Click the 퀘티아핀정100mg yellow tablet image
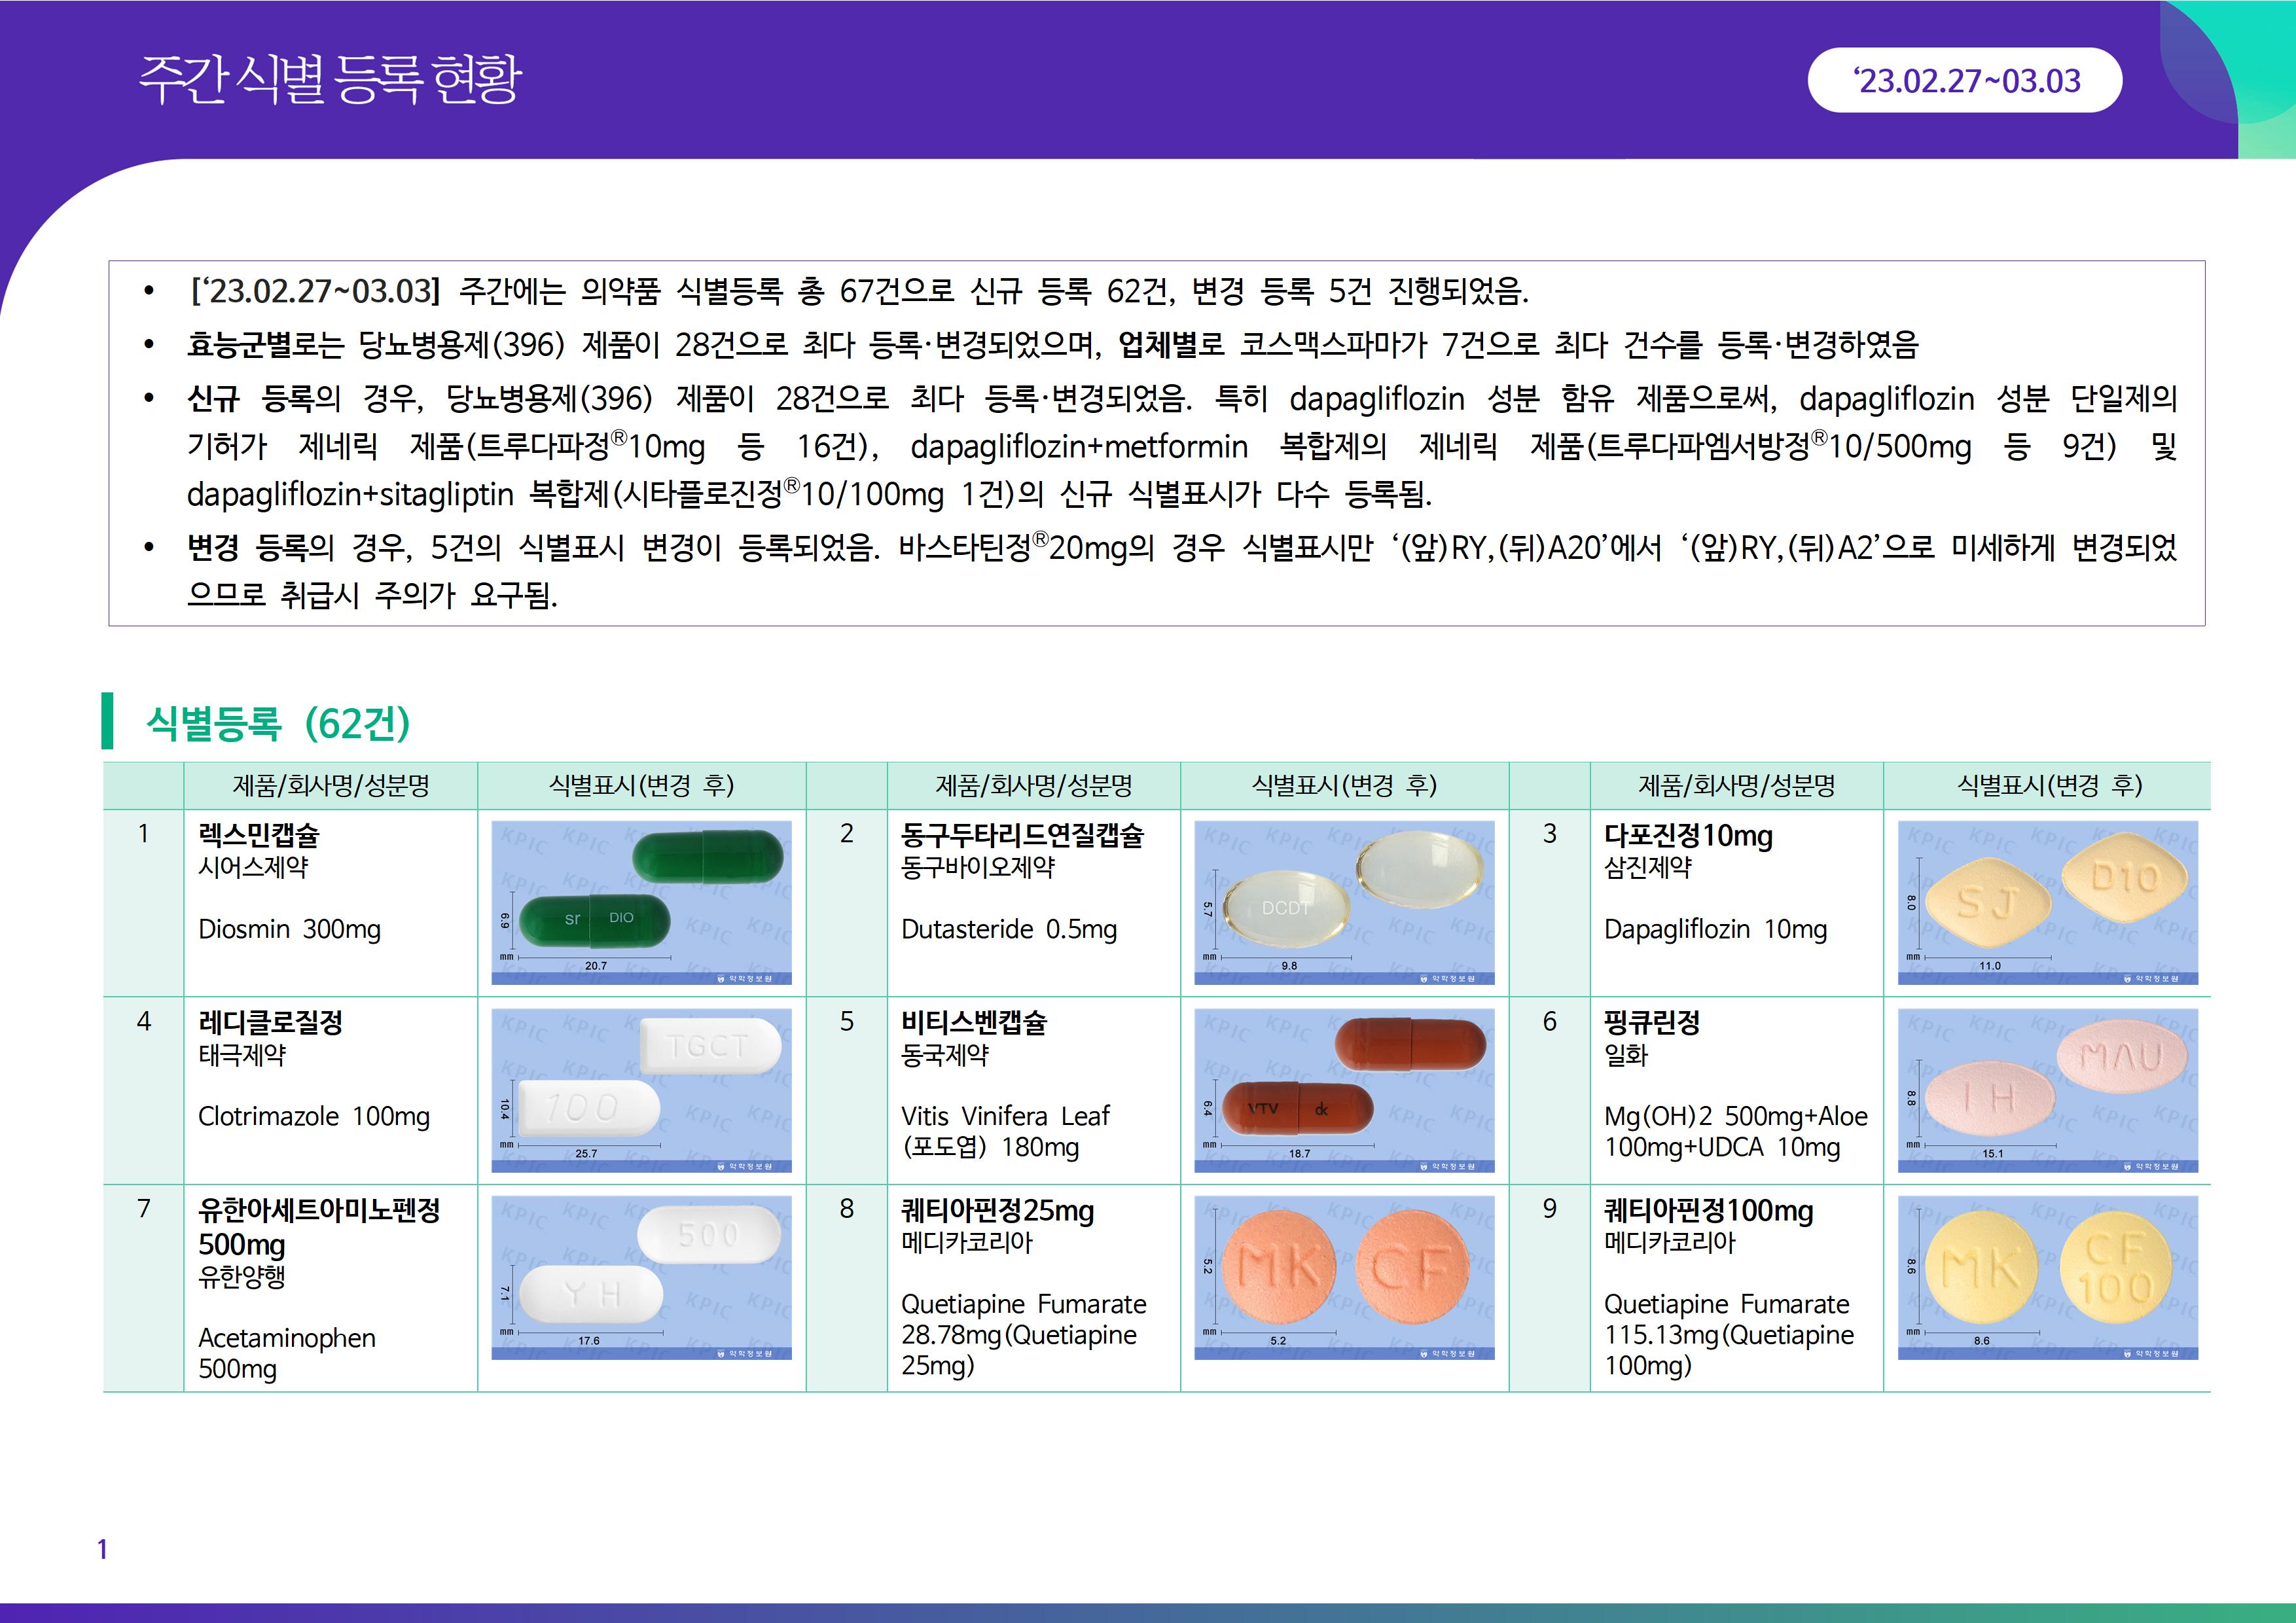Screen dimensions: 2296x1623 pos(2047,1277)
